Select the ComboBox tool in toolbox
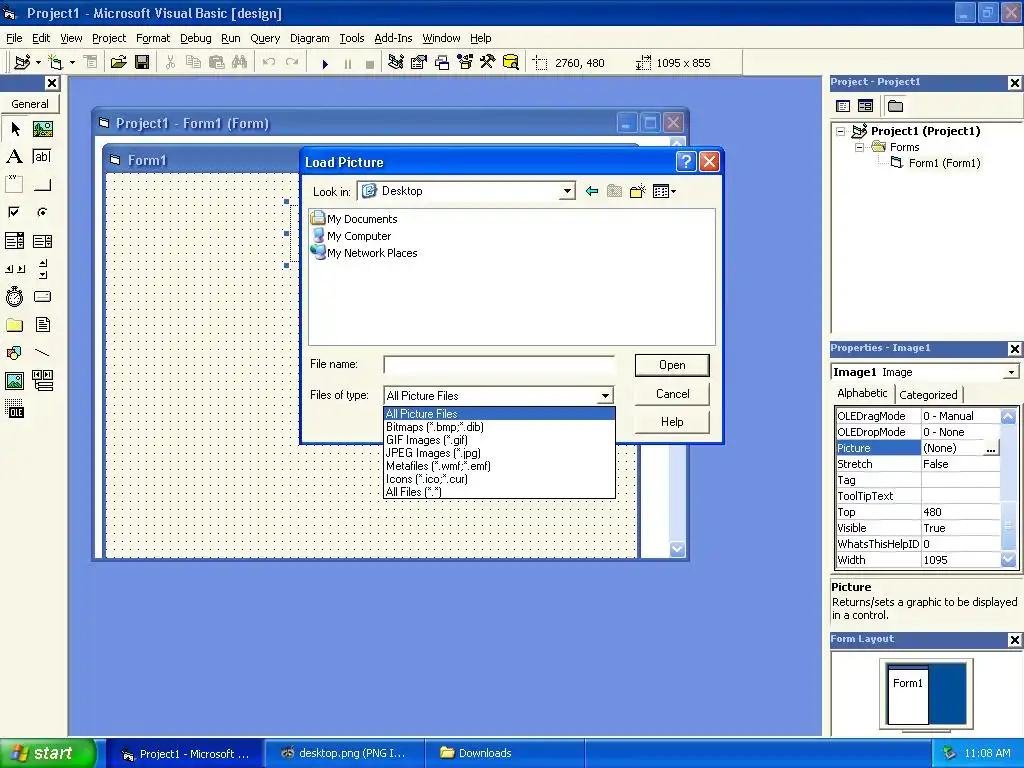Viewport: 1024px width, 768px height. coord(15,241)
